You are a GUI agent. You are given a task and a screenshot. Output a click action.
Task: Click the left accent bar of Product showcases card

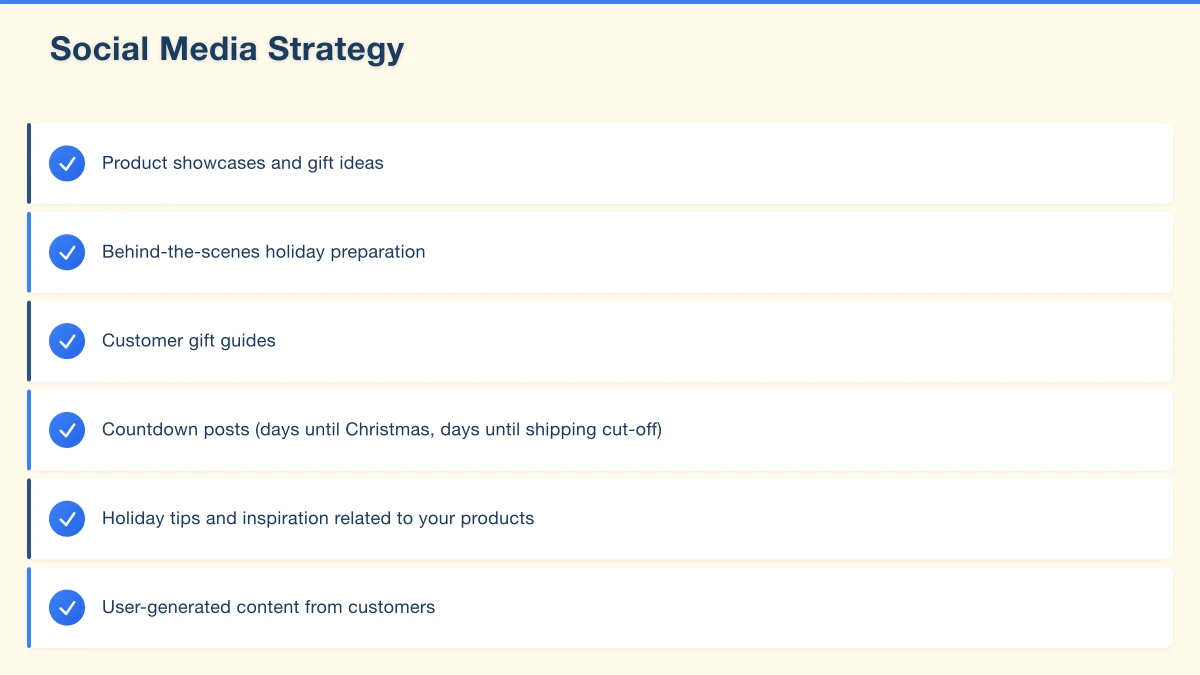coord(29,163)
